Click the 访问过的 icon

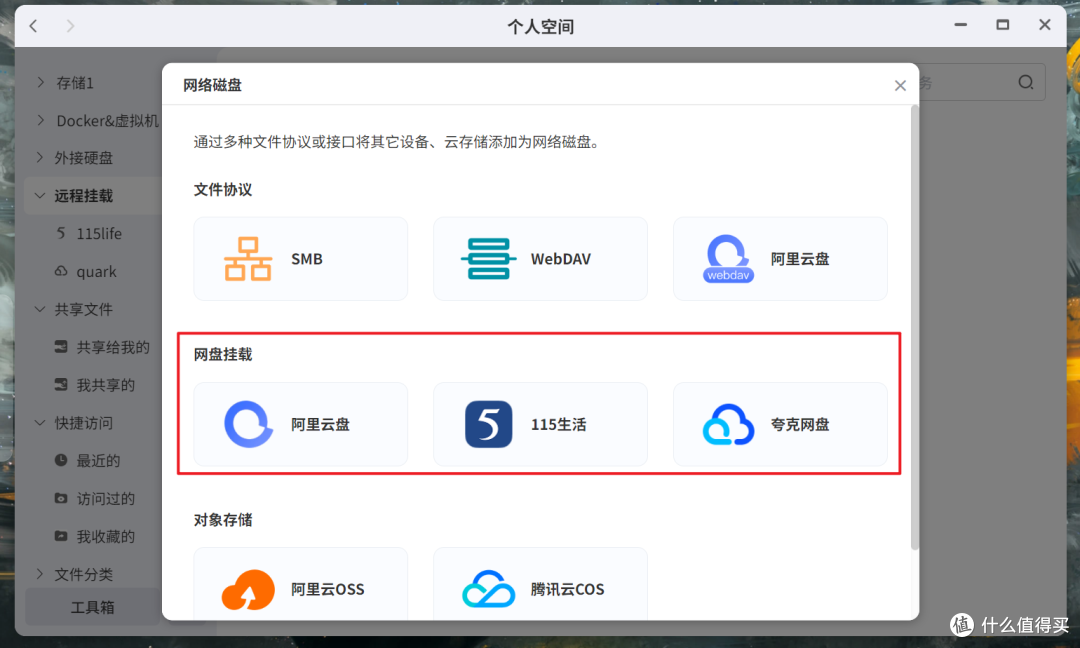pos(61,498)
